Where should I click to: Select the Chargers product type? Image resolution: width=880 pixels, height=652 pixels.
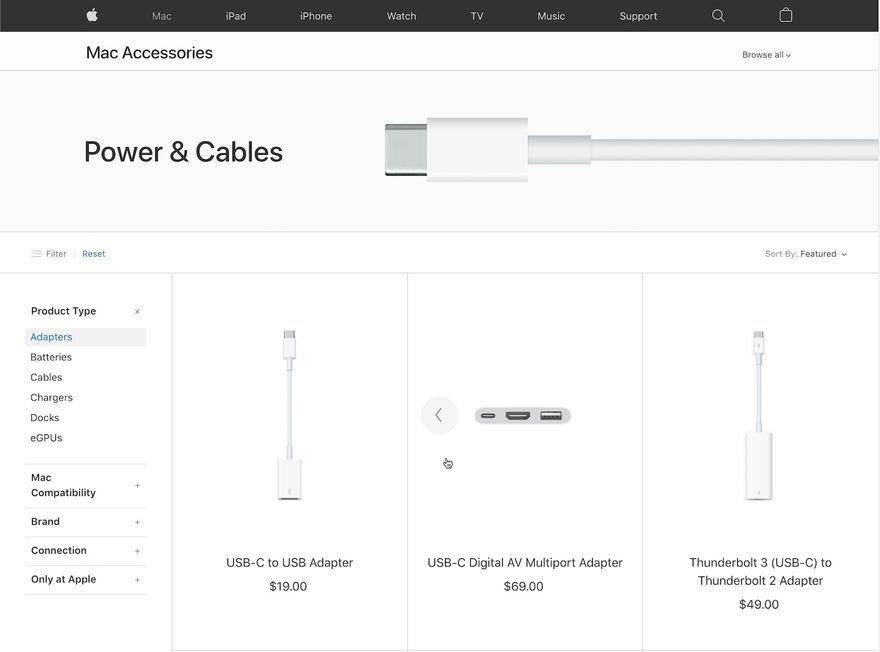tap(52, 397)
